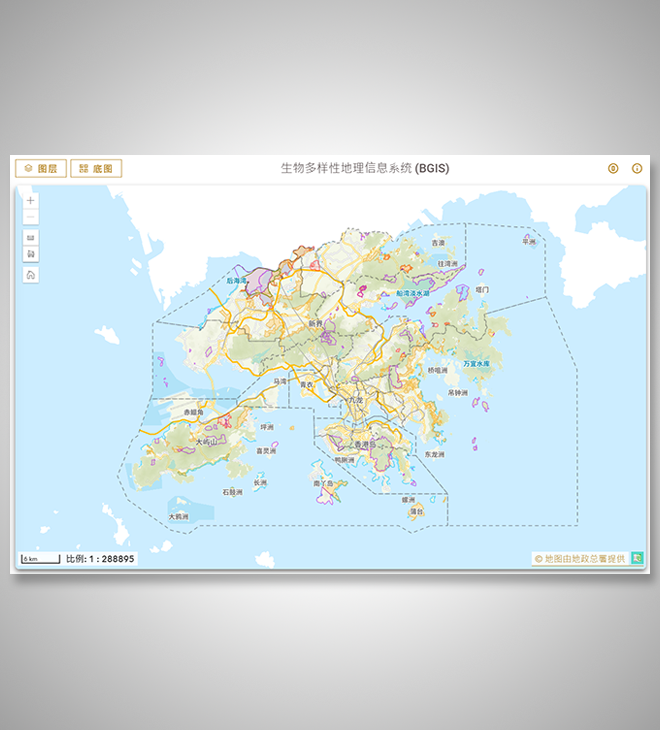Zoom out with the minus button

[x=31, y=217]
